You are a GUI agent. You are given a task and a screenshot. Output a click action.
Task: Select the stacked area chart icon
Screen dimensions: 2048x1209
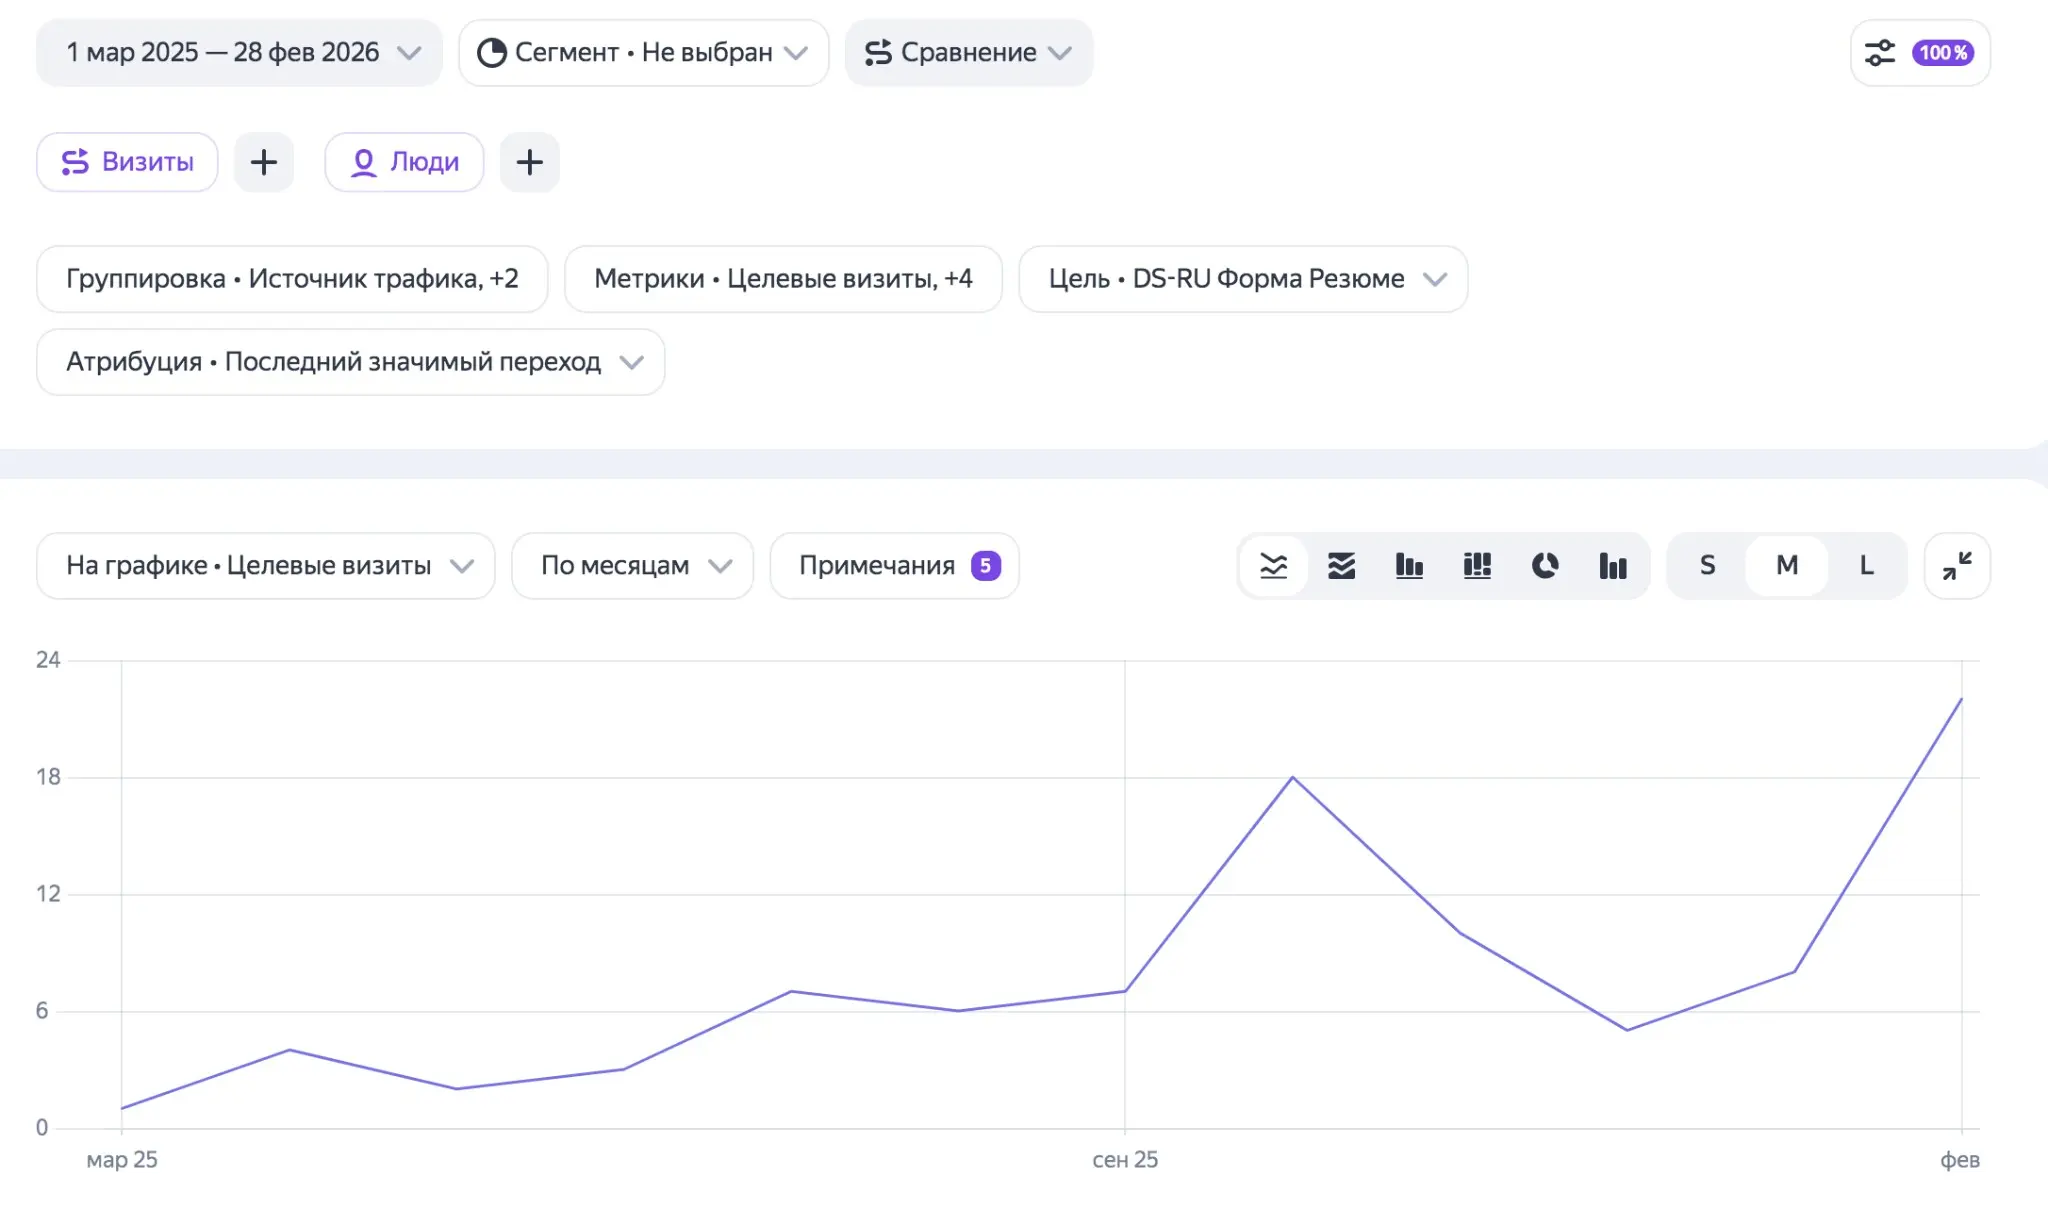[1342, 566]
